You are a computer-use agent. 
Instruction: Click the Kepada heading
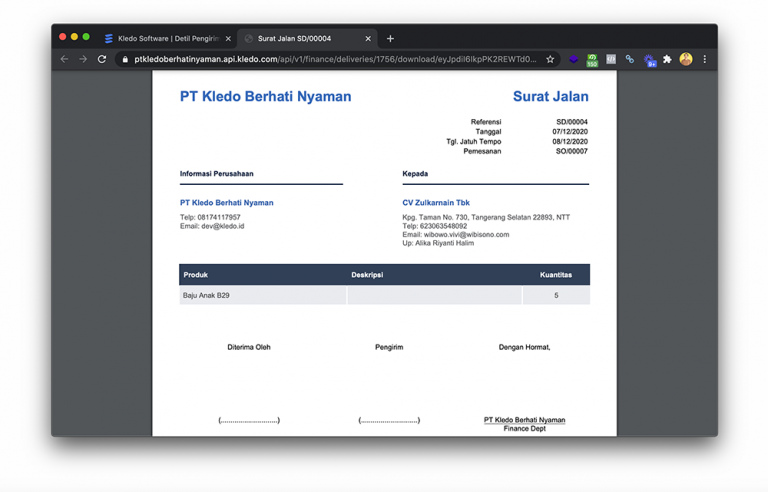click(415, 174)
